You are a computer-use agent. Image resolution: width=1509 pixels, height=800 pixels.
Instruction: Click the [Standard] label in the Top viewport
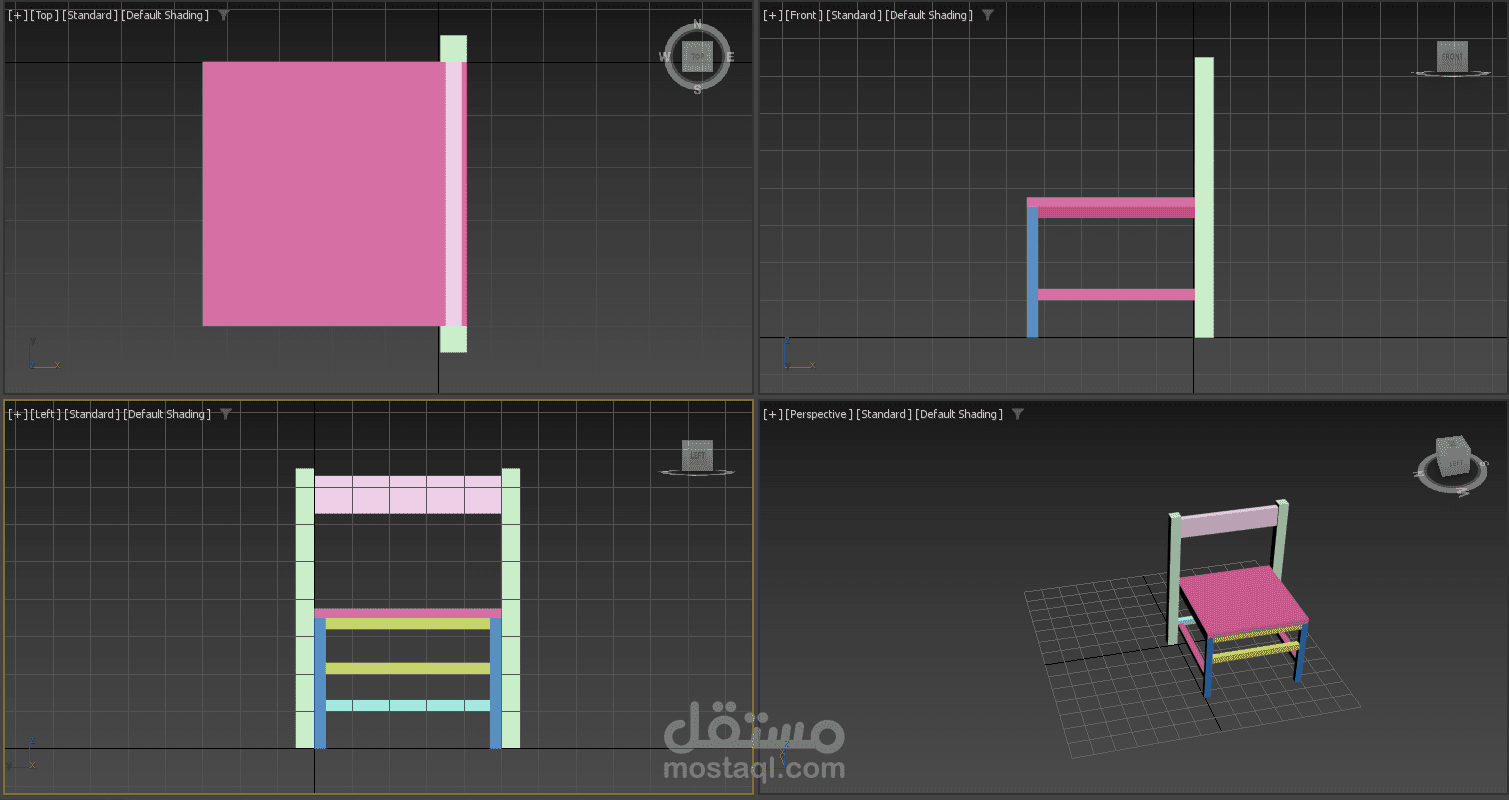click(x=91, y=15)
